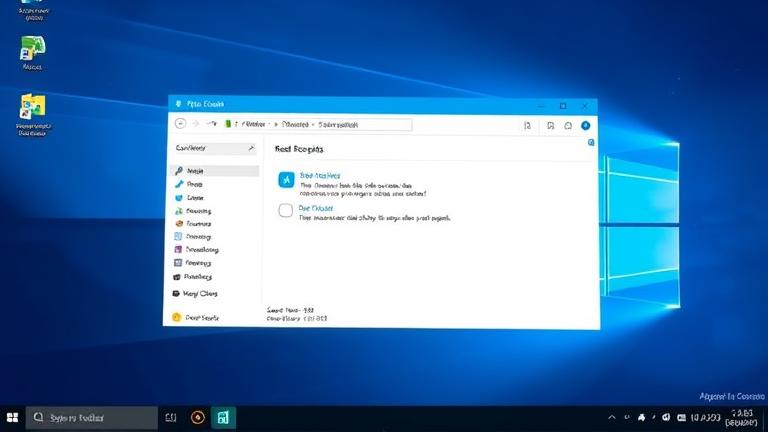Click the window title bar app icon
Screen dimensions: 768x432
pos(178,104)
